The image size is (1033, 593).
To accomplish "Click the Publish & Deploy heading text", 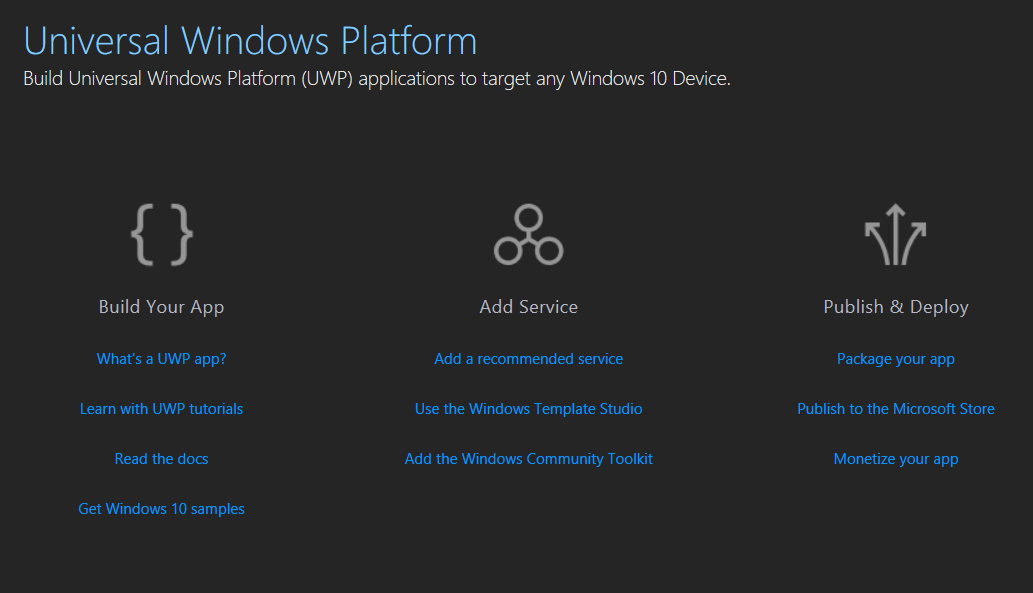I will click(895, 307).
